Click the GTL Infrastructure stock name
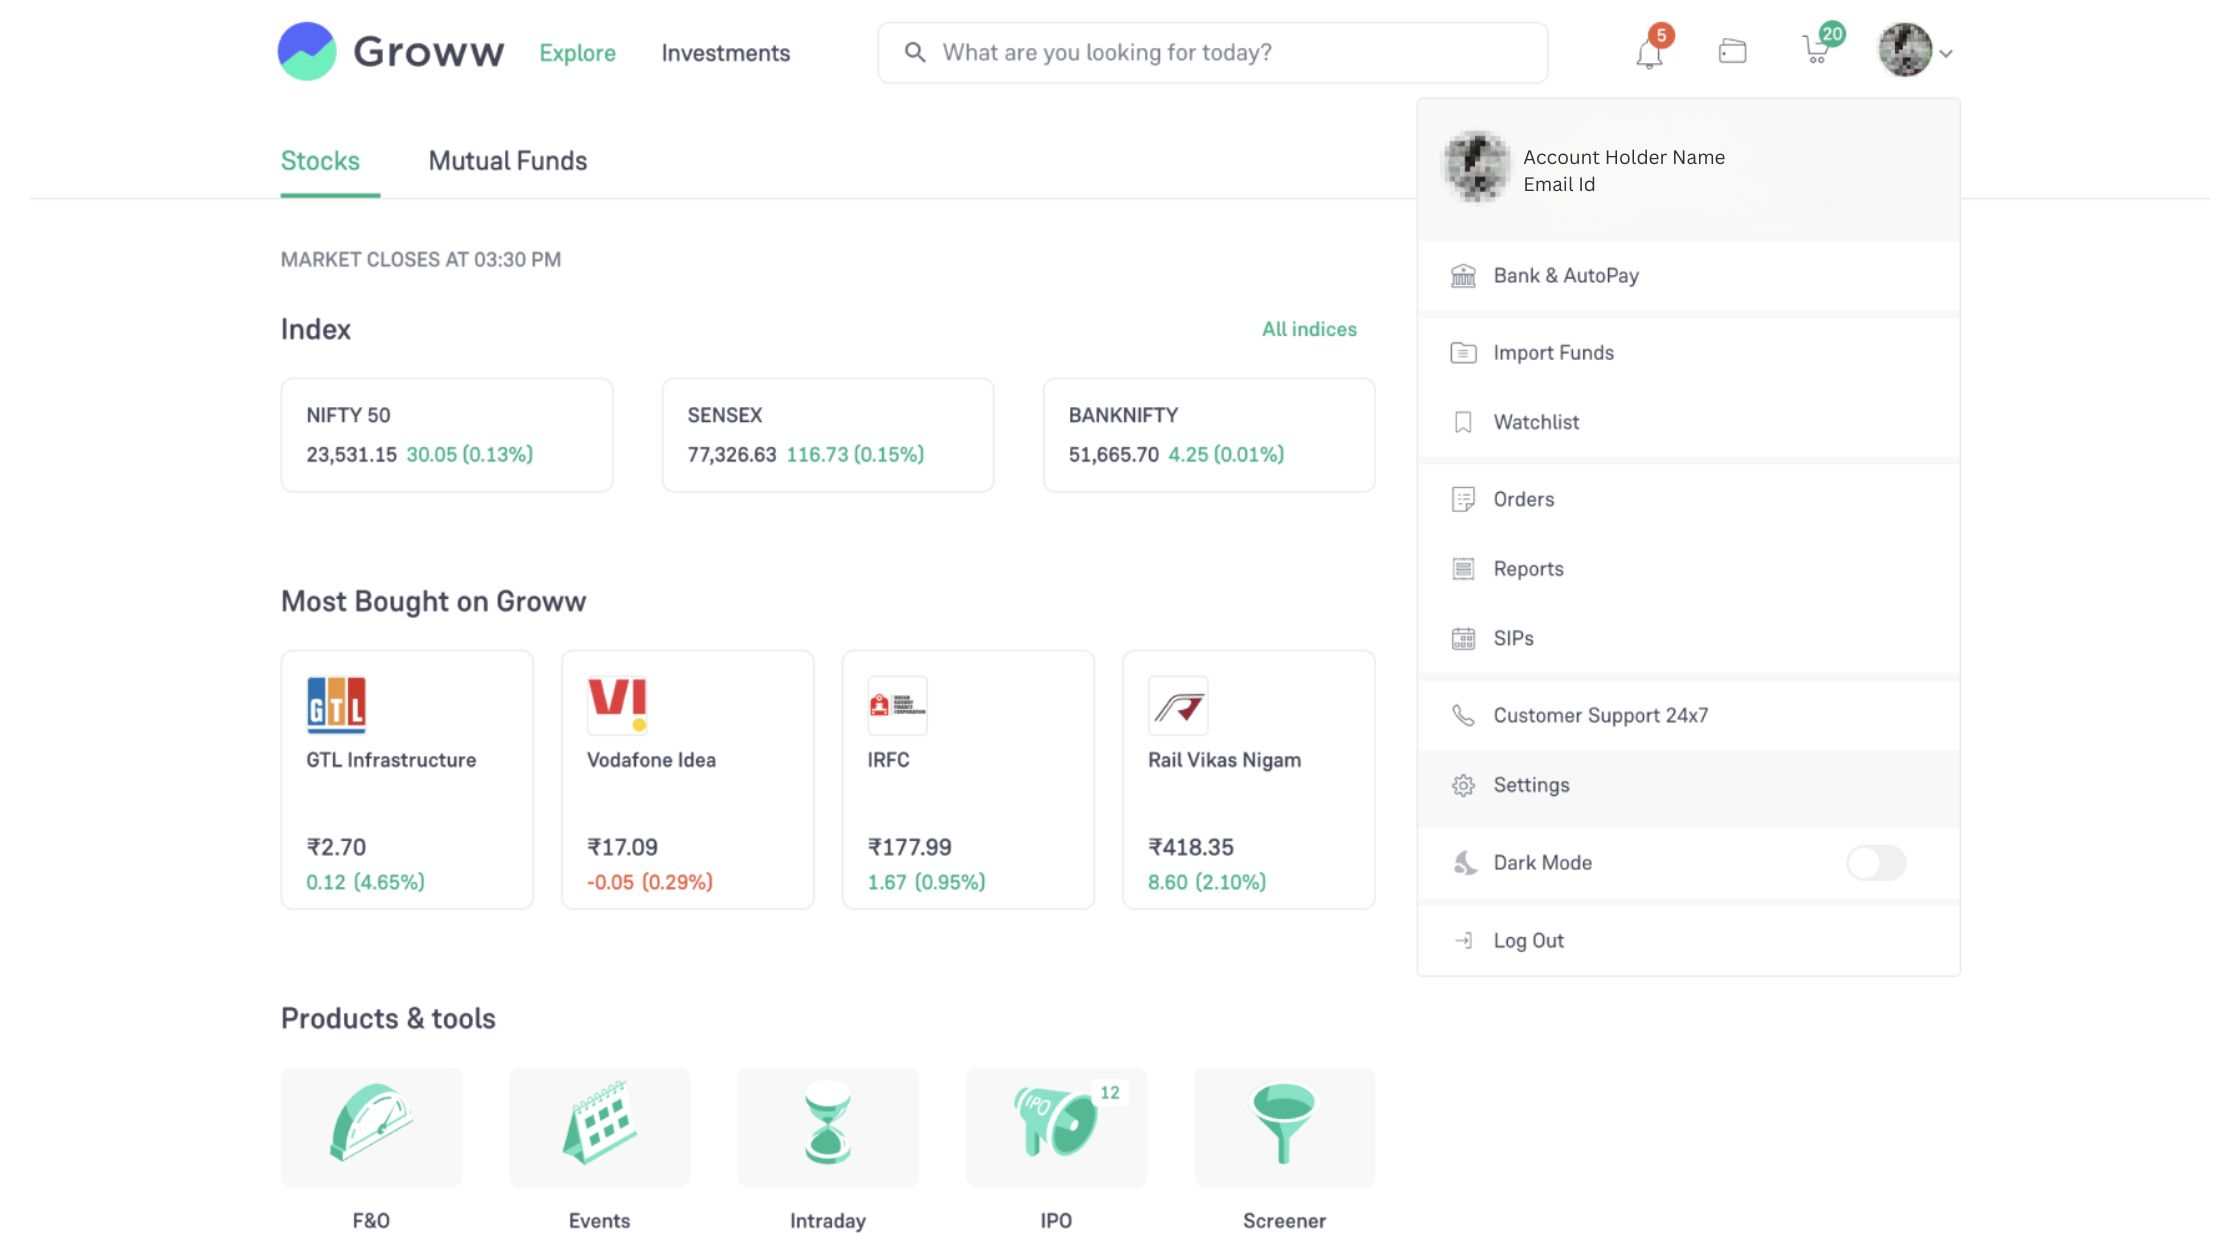The height and width of the screenshot is (1260, 2240). click(391, 760)
